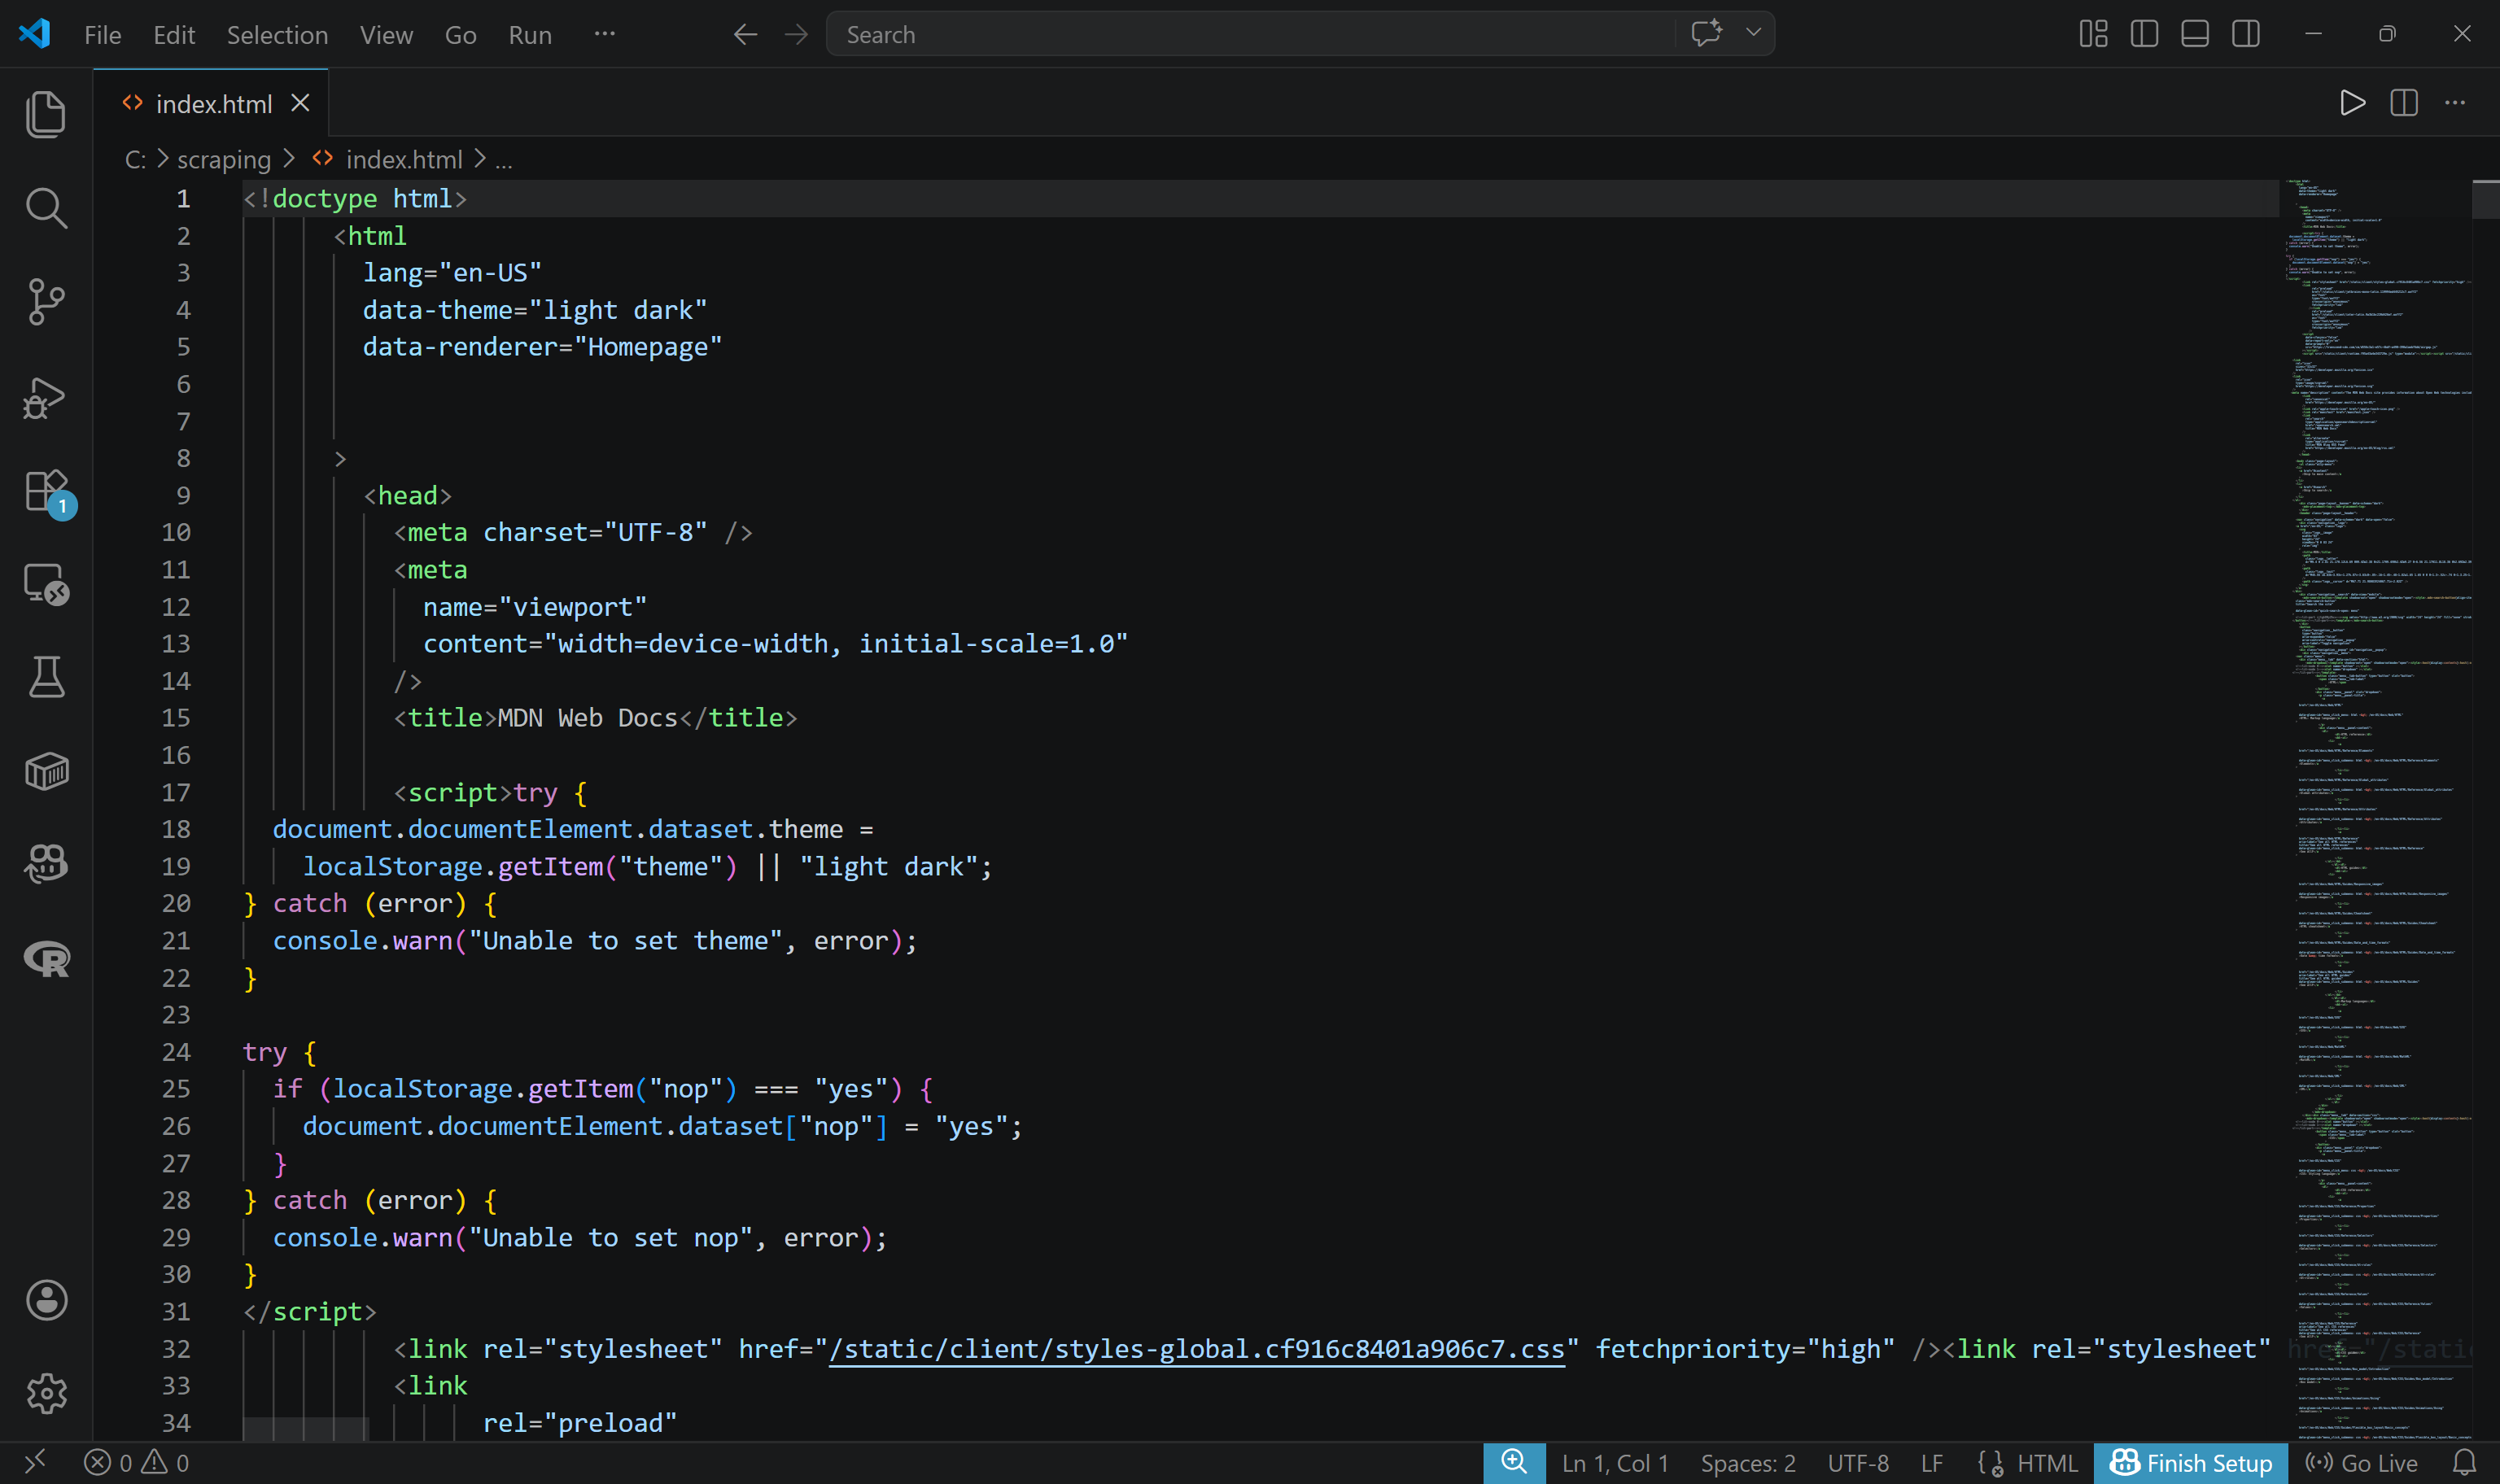This screenshot has height=1484, width=2500.
Task: Open Run and Debug view
Action: click(47, 397)
